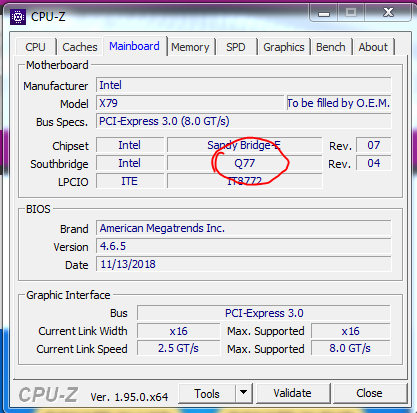Click the Close button at bottom
The image size is (417, 413).
(x=369, y=393)
